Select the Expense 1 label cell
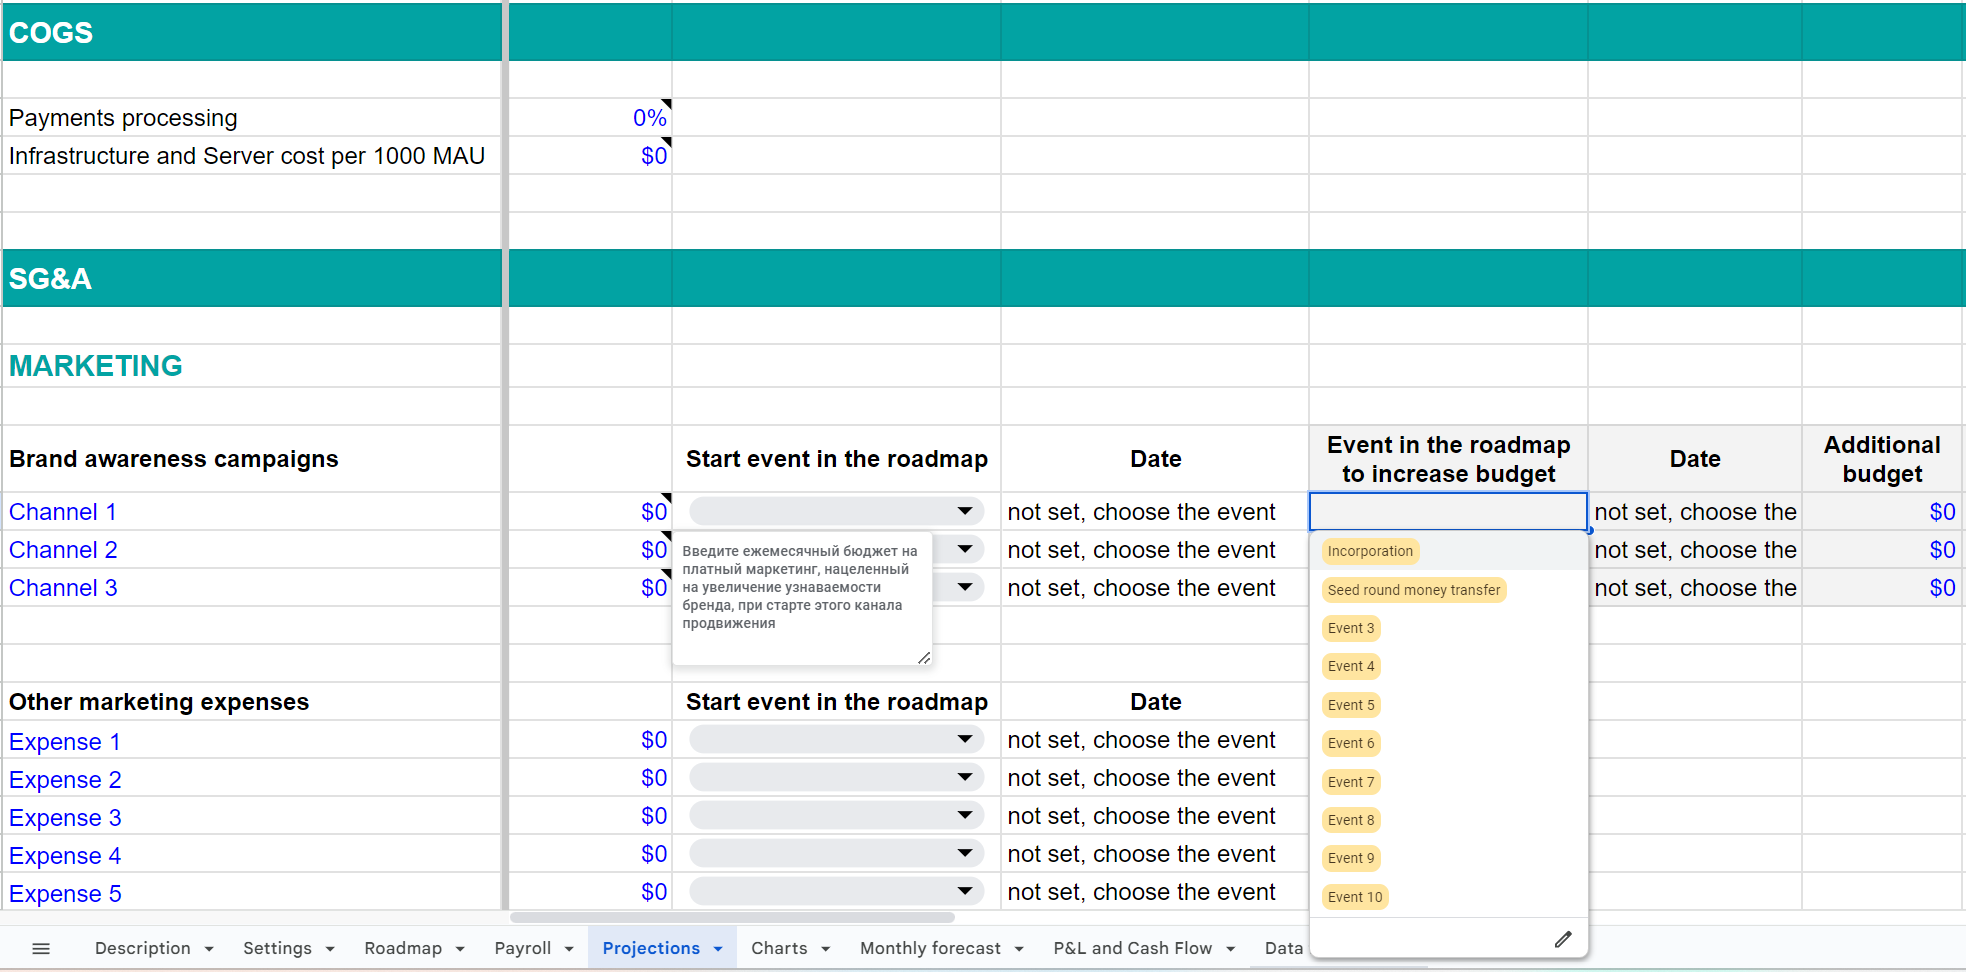The height and width of the screenshot is (972, 1966). pyautogui.click(x=252, y=741)
